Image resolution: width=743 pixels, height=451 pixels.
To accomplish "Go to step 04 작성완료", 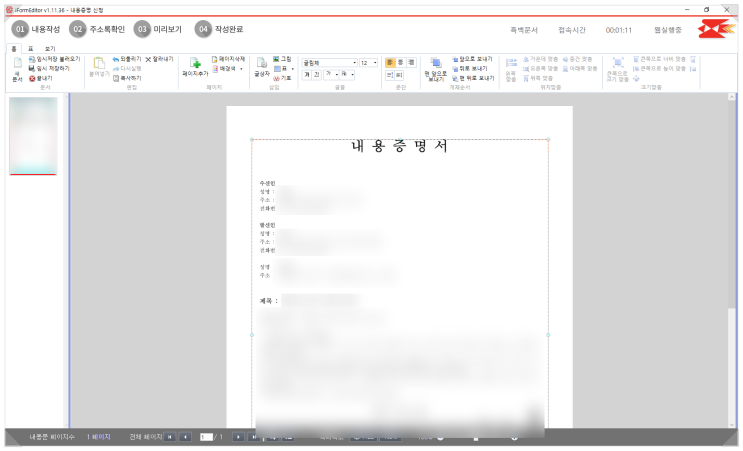I will (x=219, y=29).
